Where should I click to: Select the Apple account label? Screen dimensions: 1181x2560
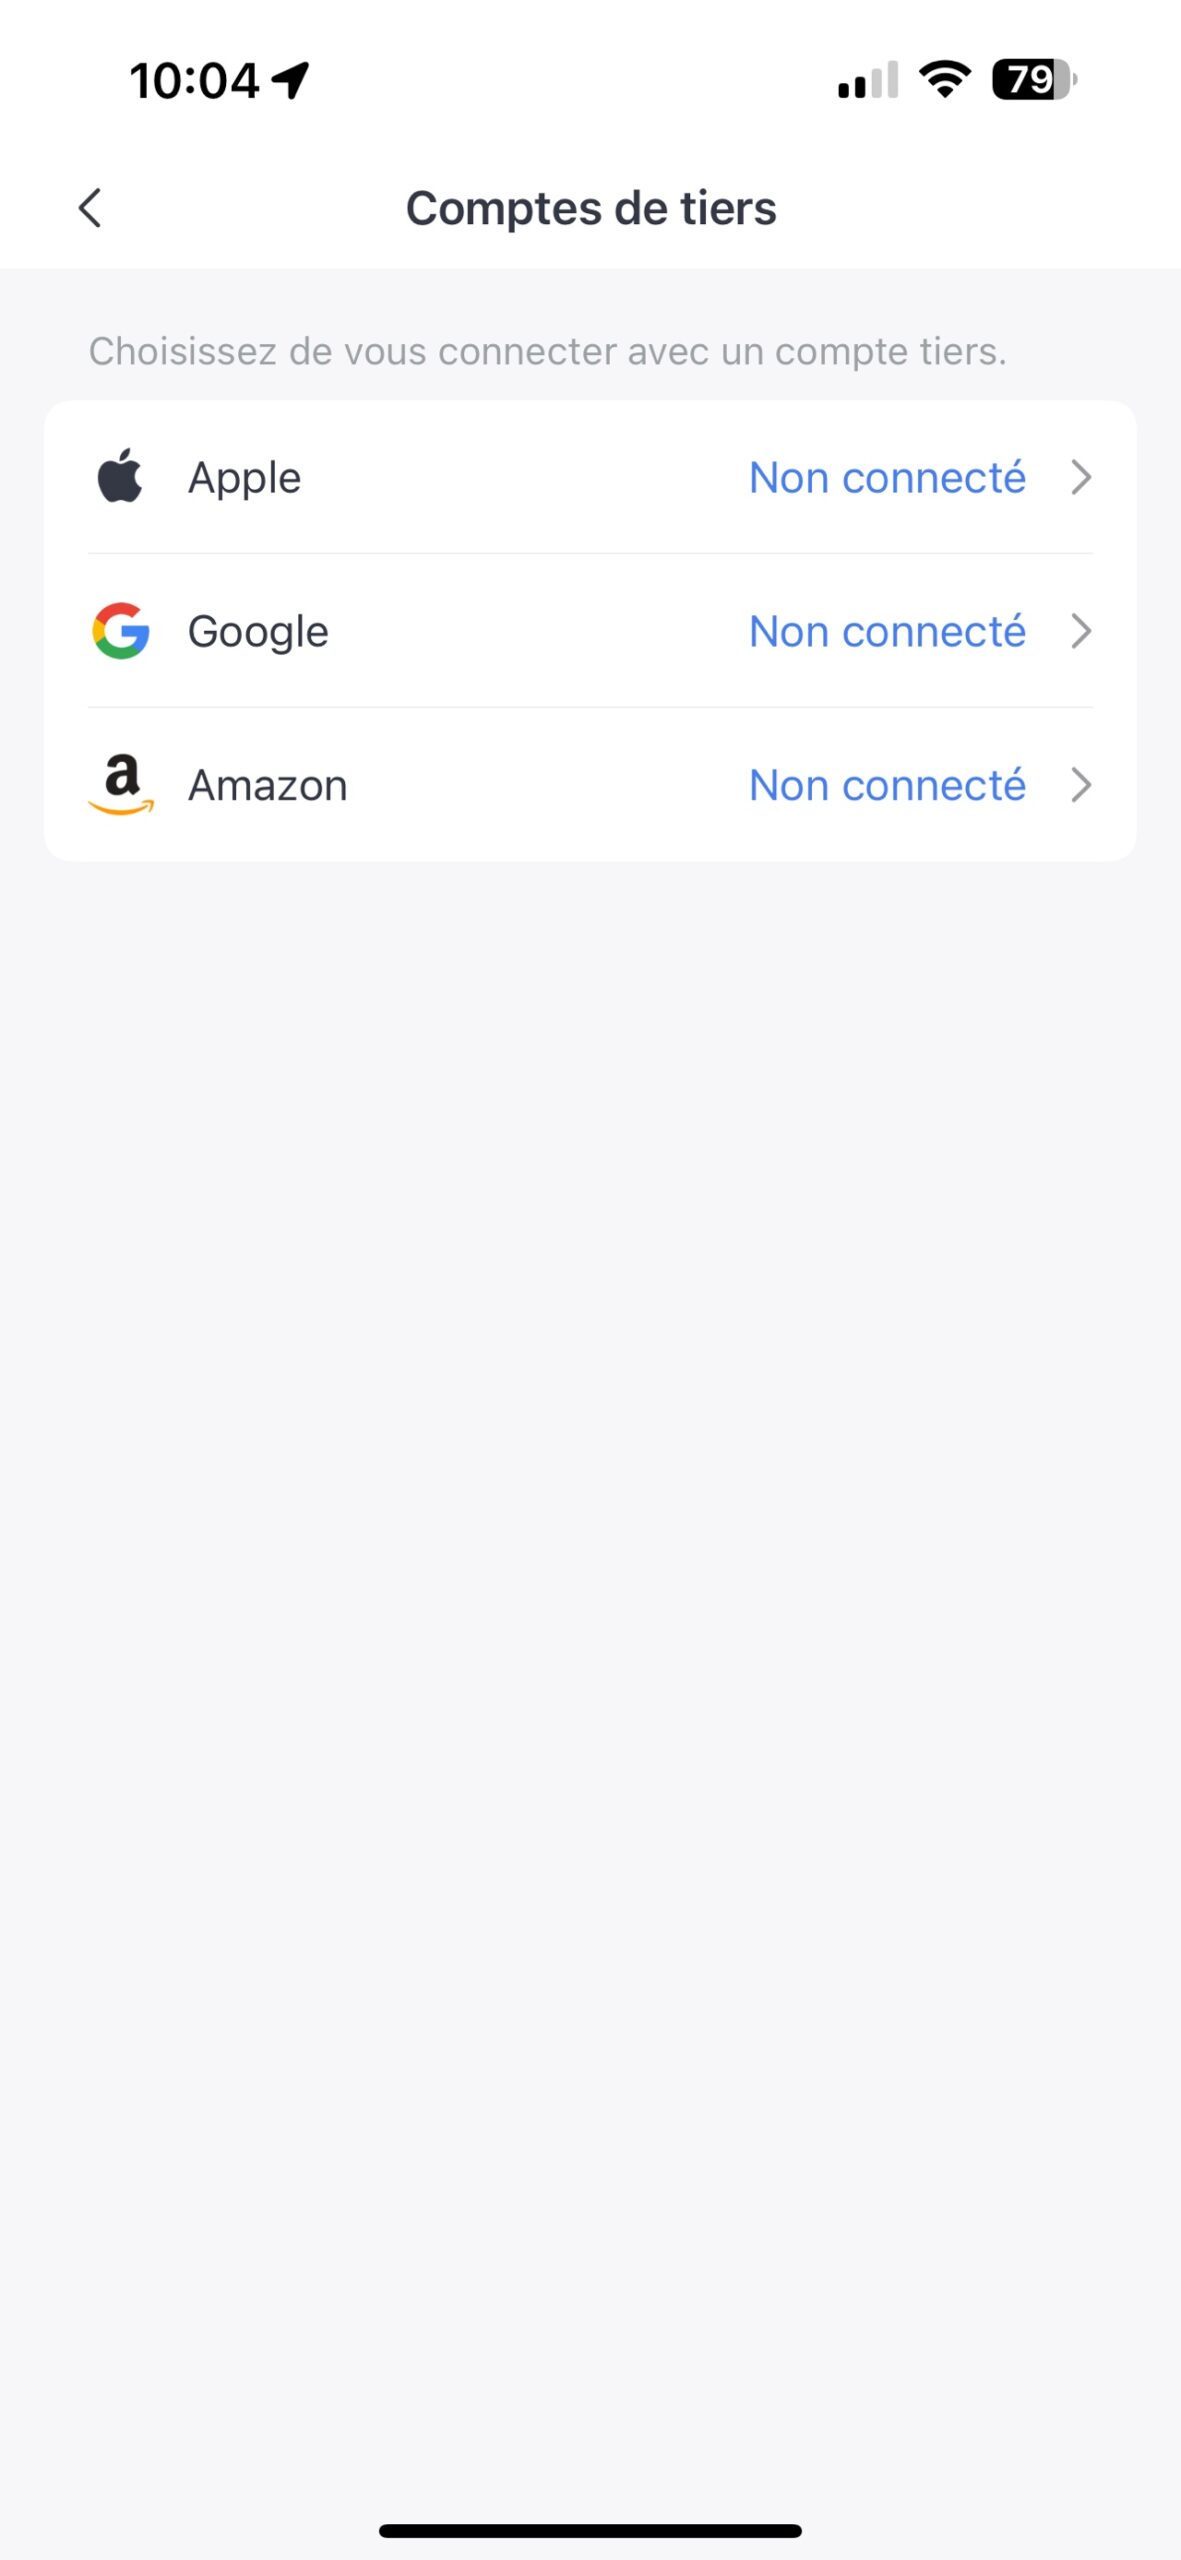point(244,478)
